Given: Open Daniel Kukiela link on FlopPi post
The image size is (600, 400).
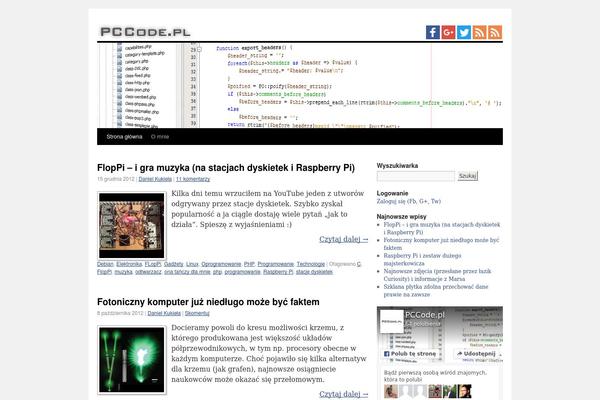Looking at the screenshot, I should pos(155,179).
